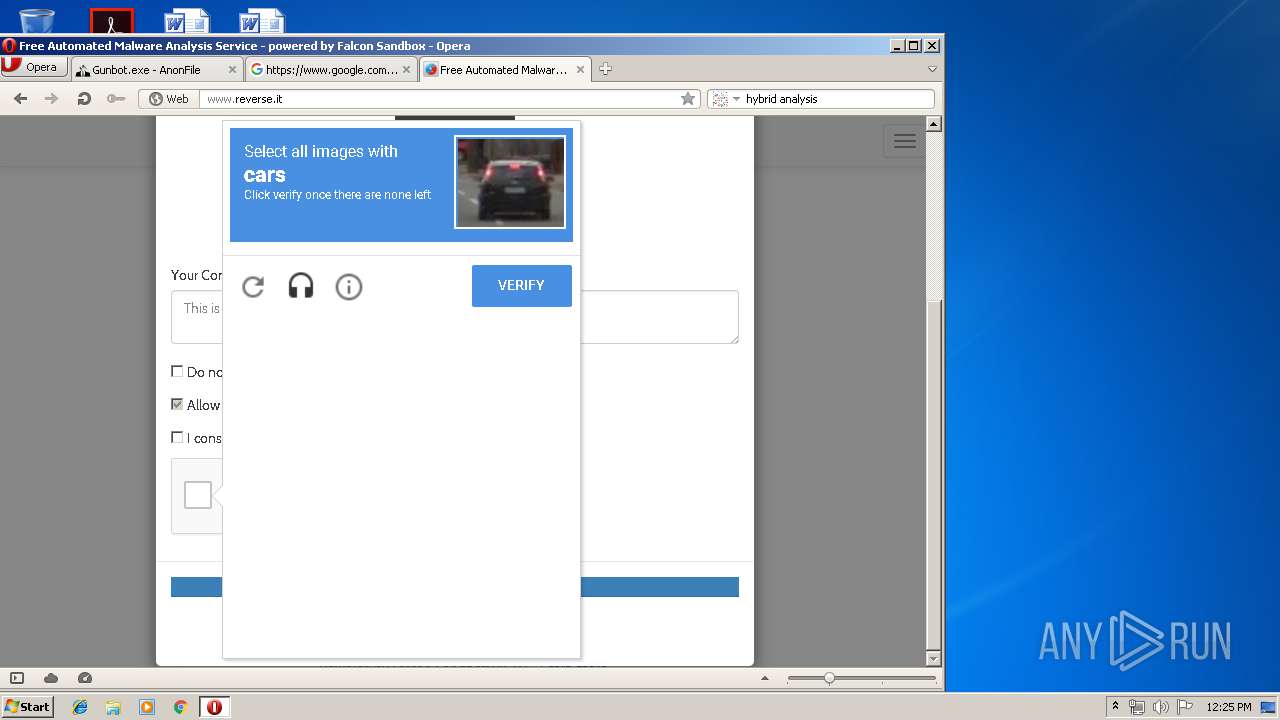Open the view options arrow near zoom

[x=765, y=678]
